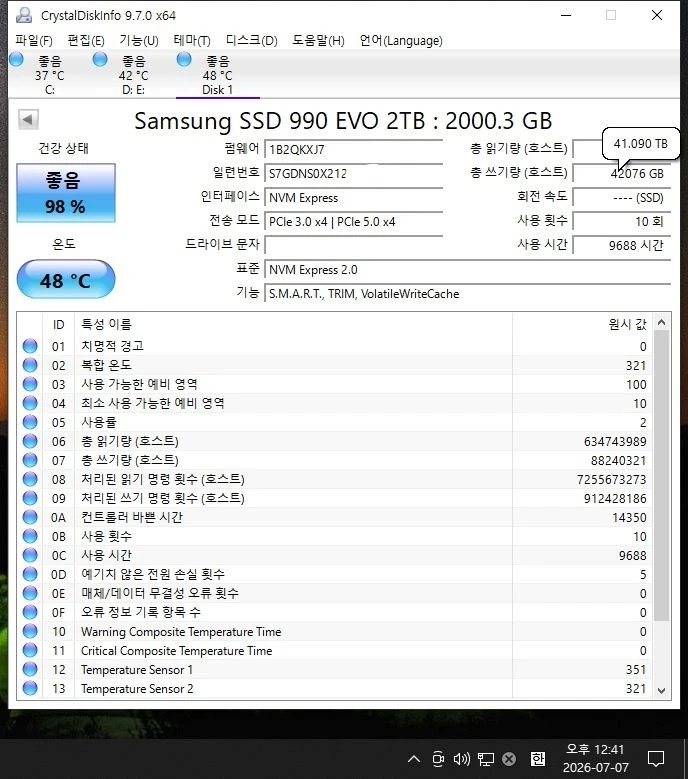Image resolution: width=688 pixels, height=779 pixels.
Task: Click the attribute list scrollbar down arrow
Action: [661, 690]
